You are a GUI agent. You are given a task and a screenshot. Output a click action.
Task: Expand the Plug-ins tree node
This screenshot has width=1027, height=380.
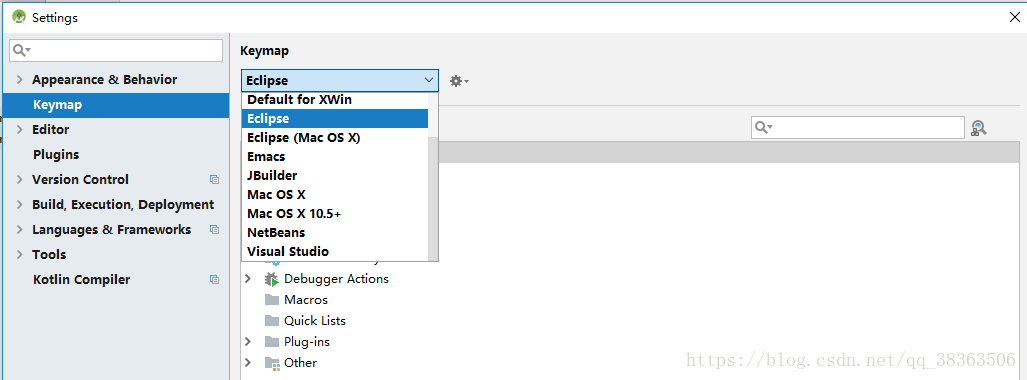[248, 342]
